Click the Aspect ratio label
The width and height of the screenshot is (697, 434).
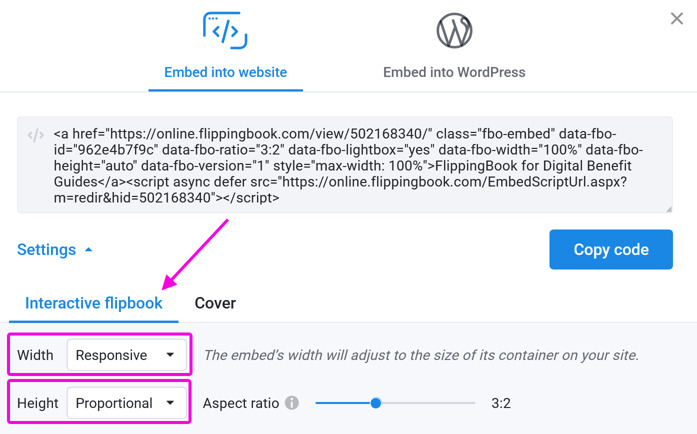click(x=241, y=403)
